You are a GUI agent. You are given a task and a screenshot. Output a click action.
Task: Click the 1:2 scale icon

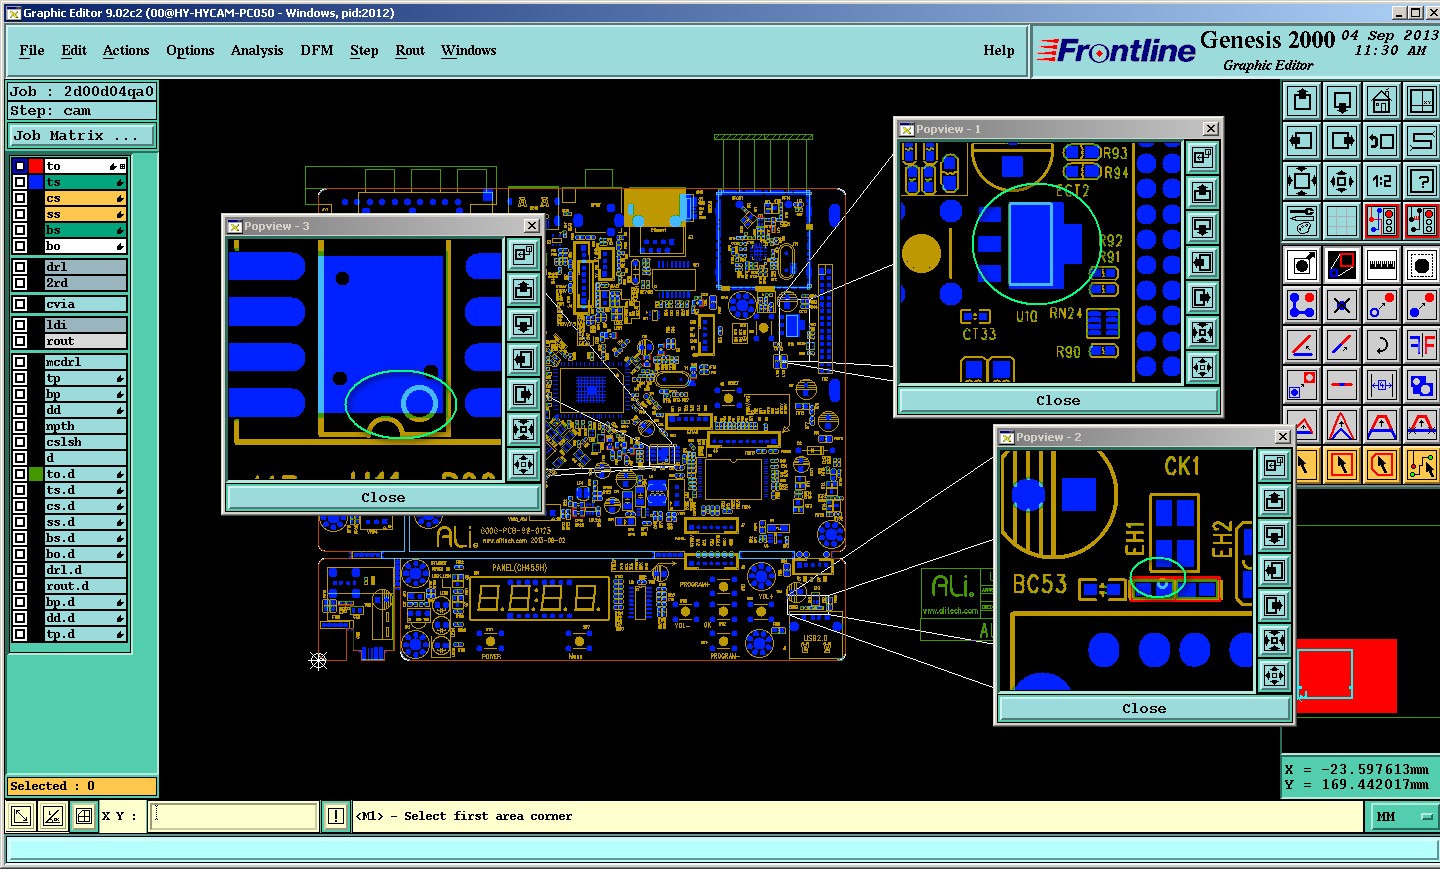coord(1382,181)
